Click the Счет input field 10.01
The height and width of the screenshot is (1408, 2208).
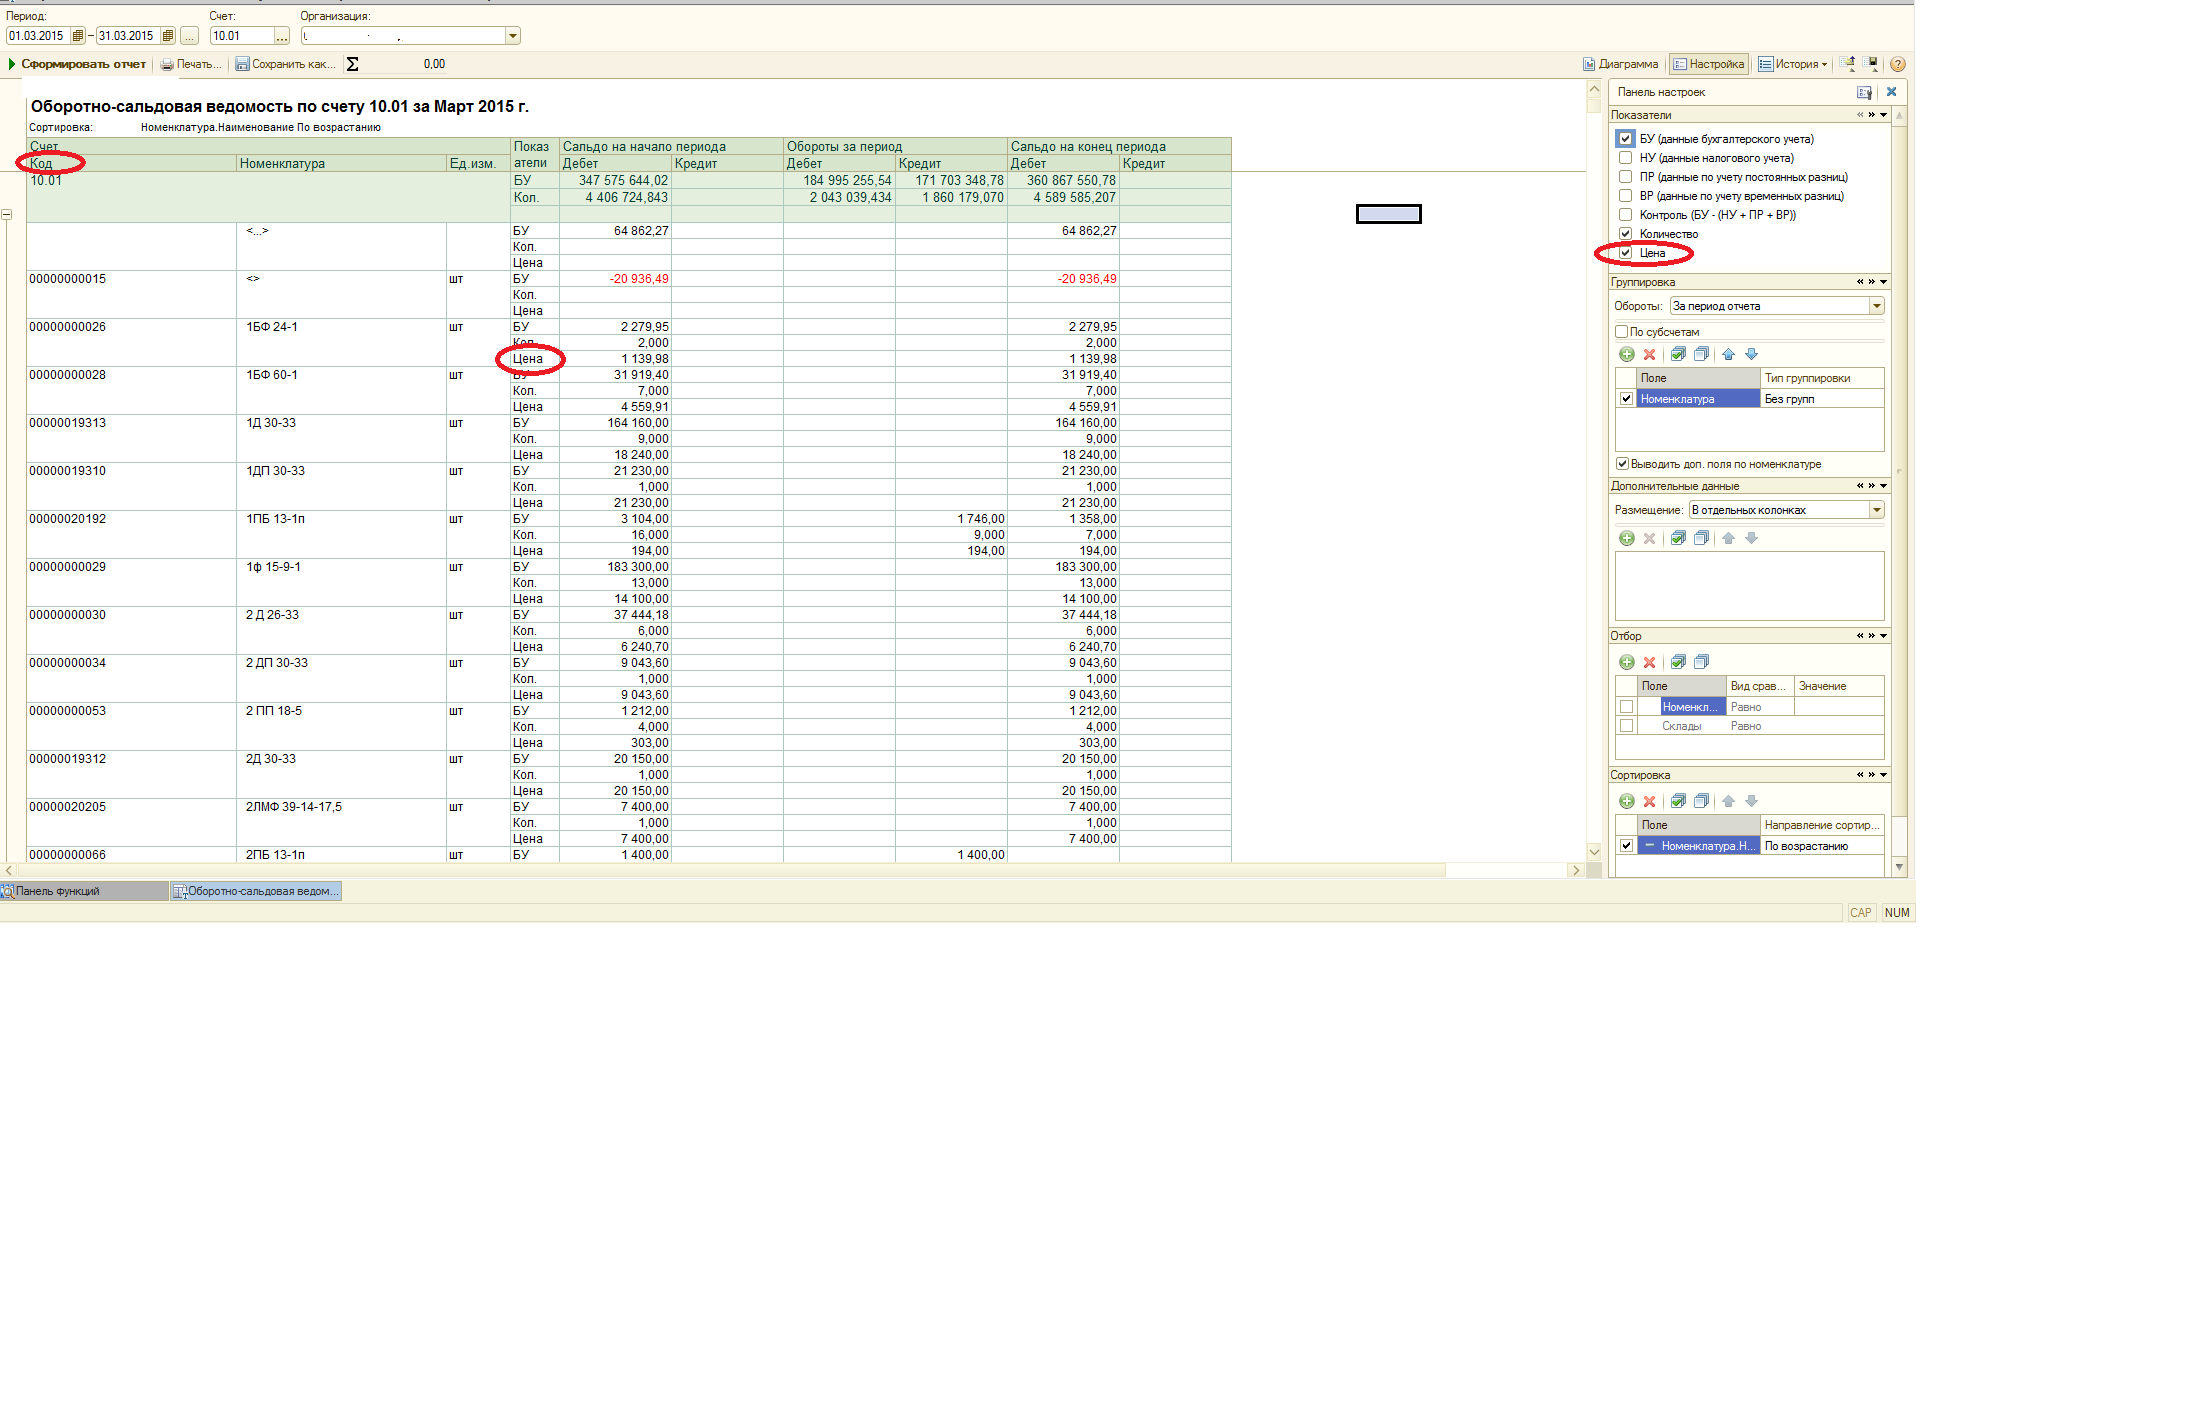[240, 36]
